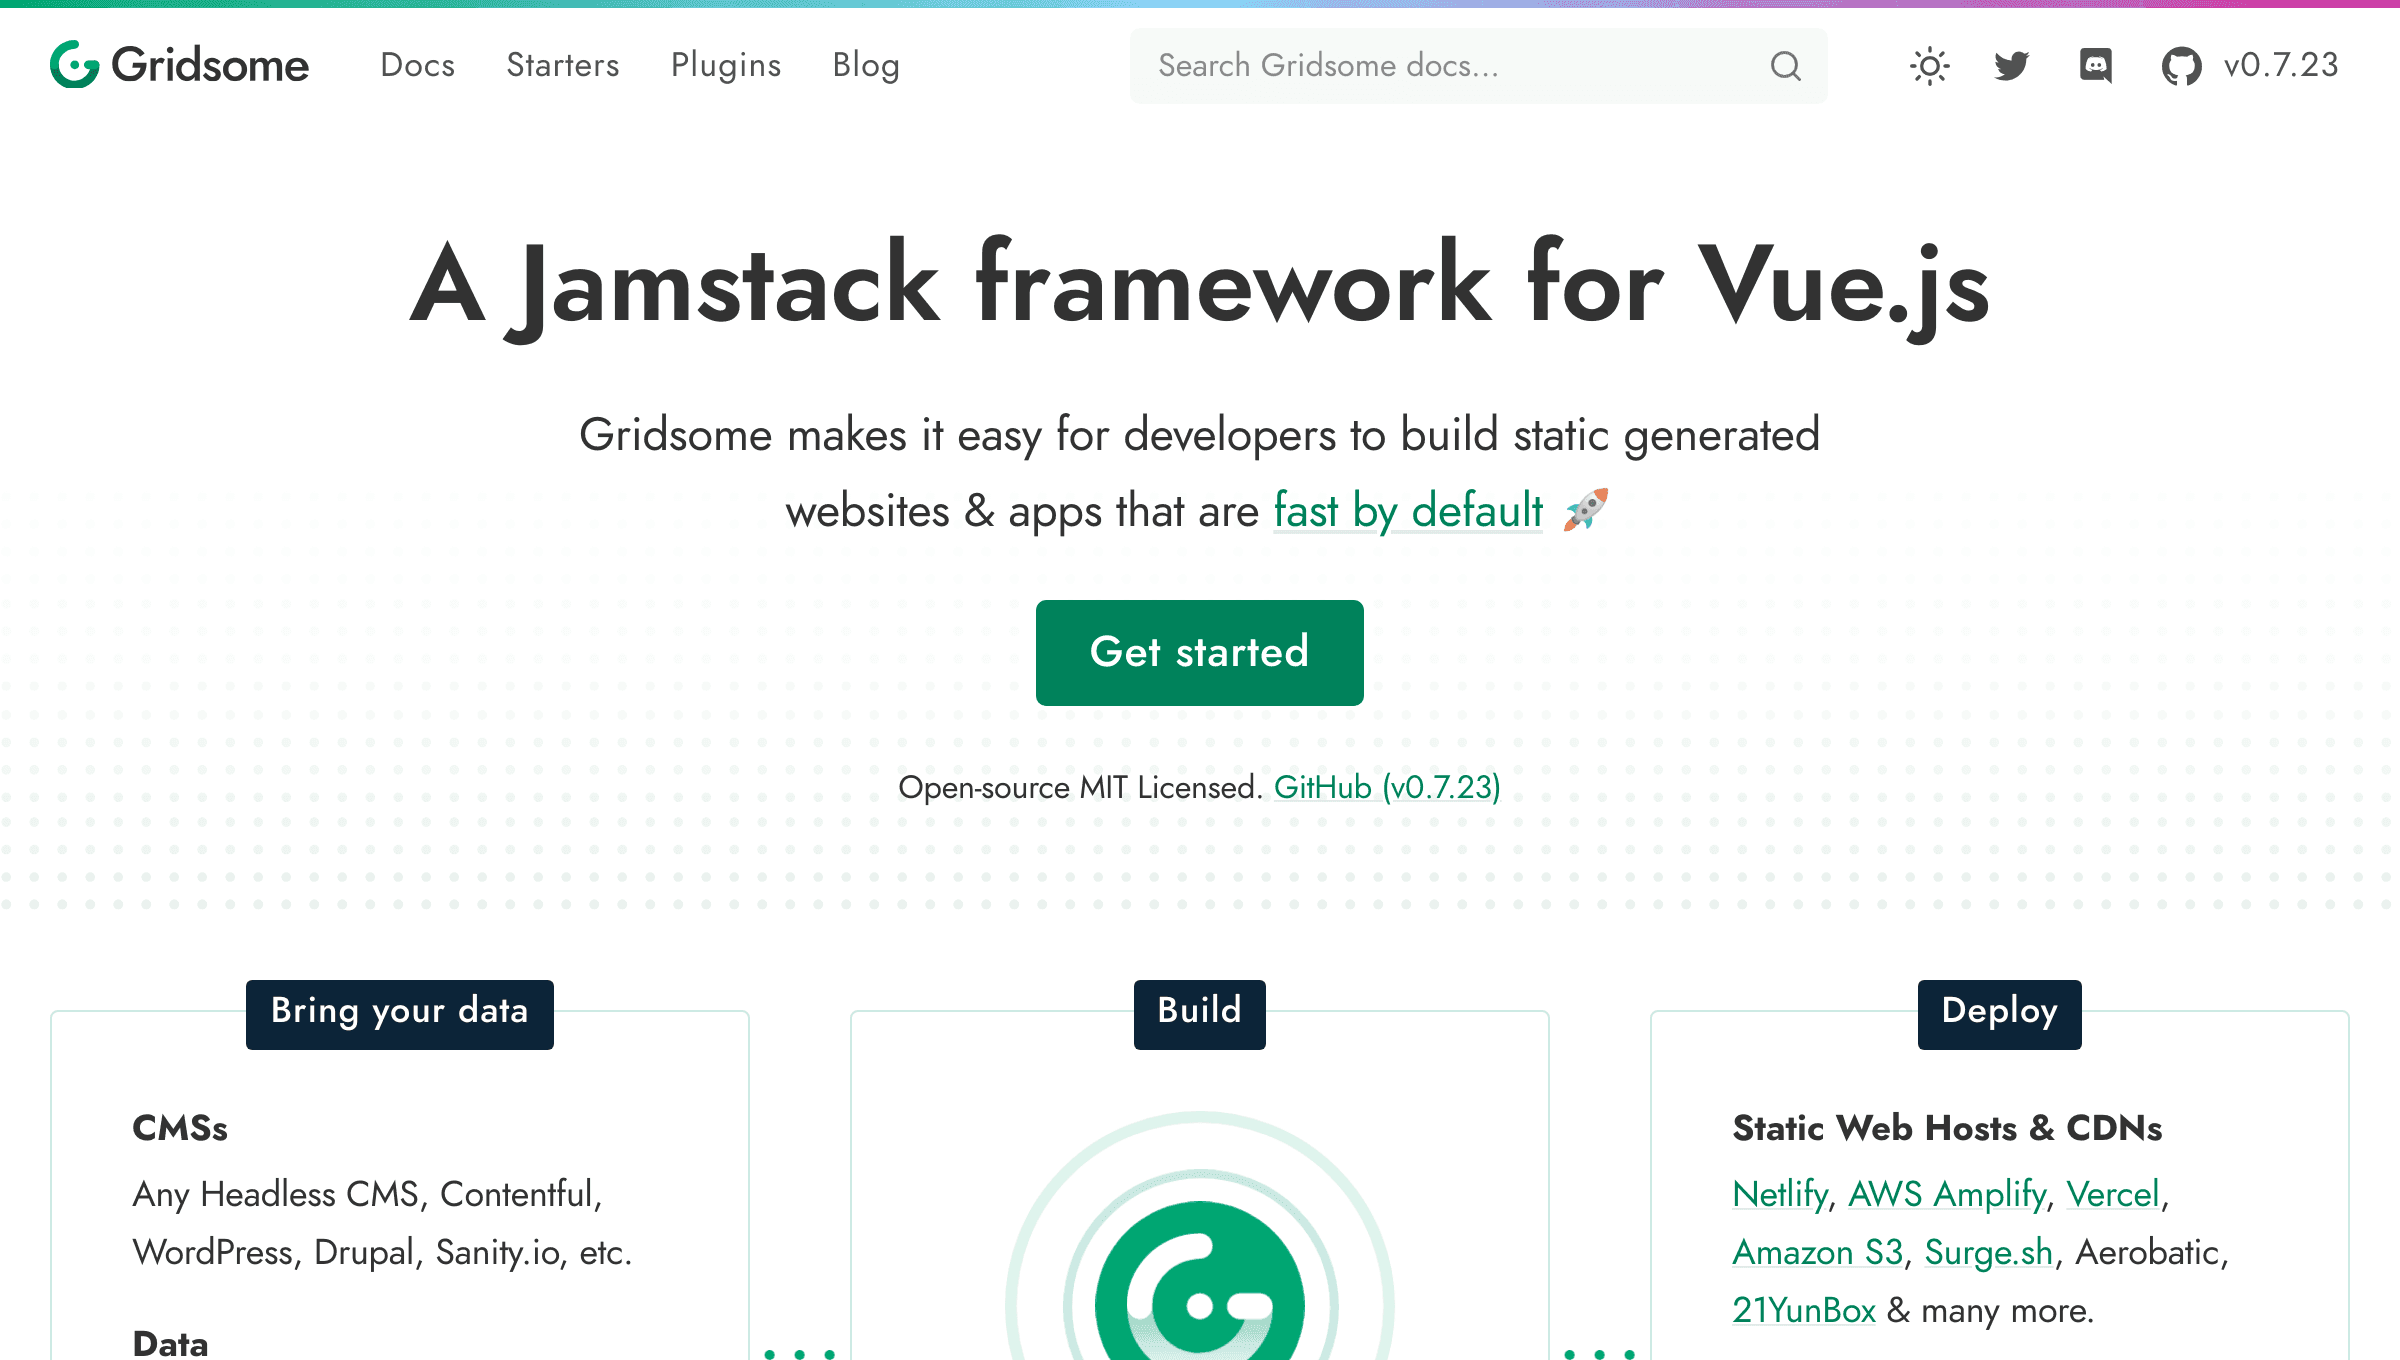Click the search magnifier icon
This screenshot has width=2400, height=1360.
[1785, 66]
